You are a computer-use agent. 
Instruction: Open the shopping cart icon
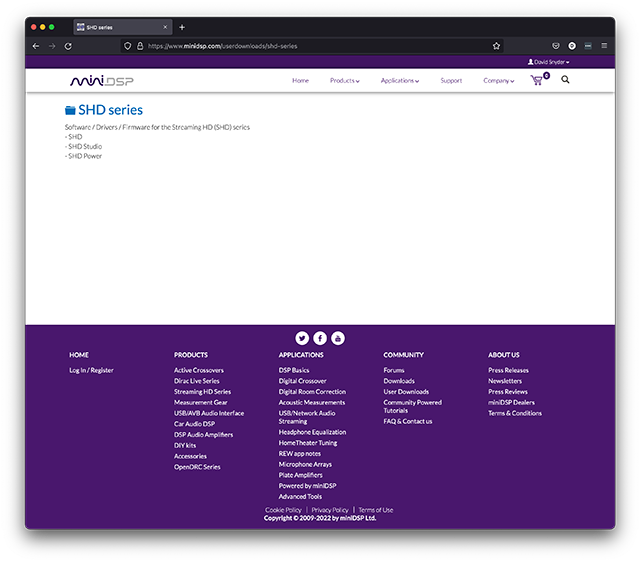(x=537, y=80)
